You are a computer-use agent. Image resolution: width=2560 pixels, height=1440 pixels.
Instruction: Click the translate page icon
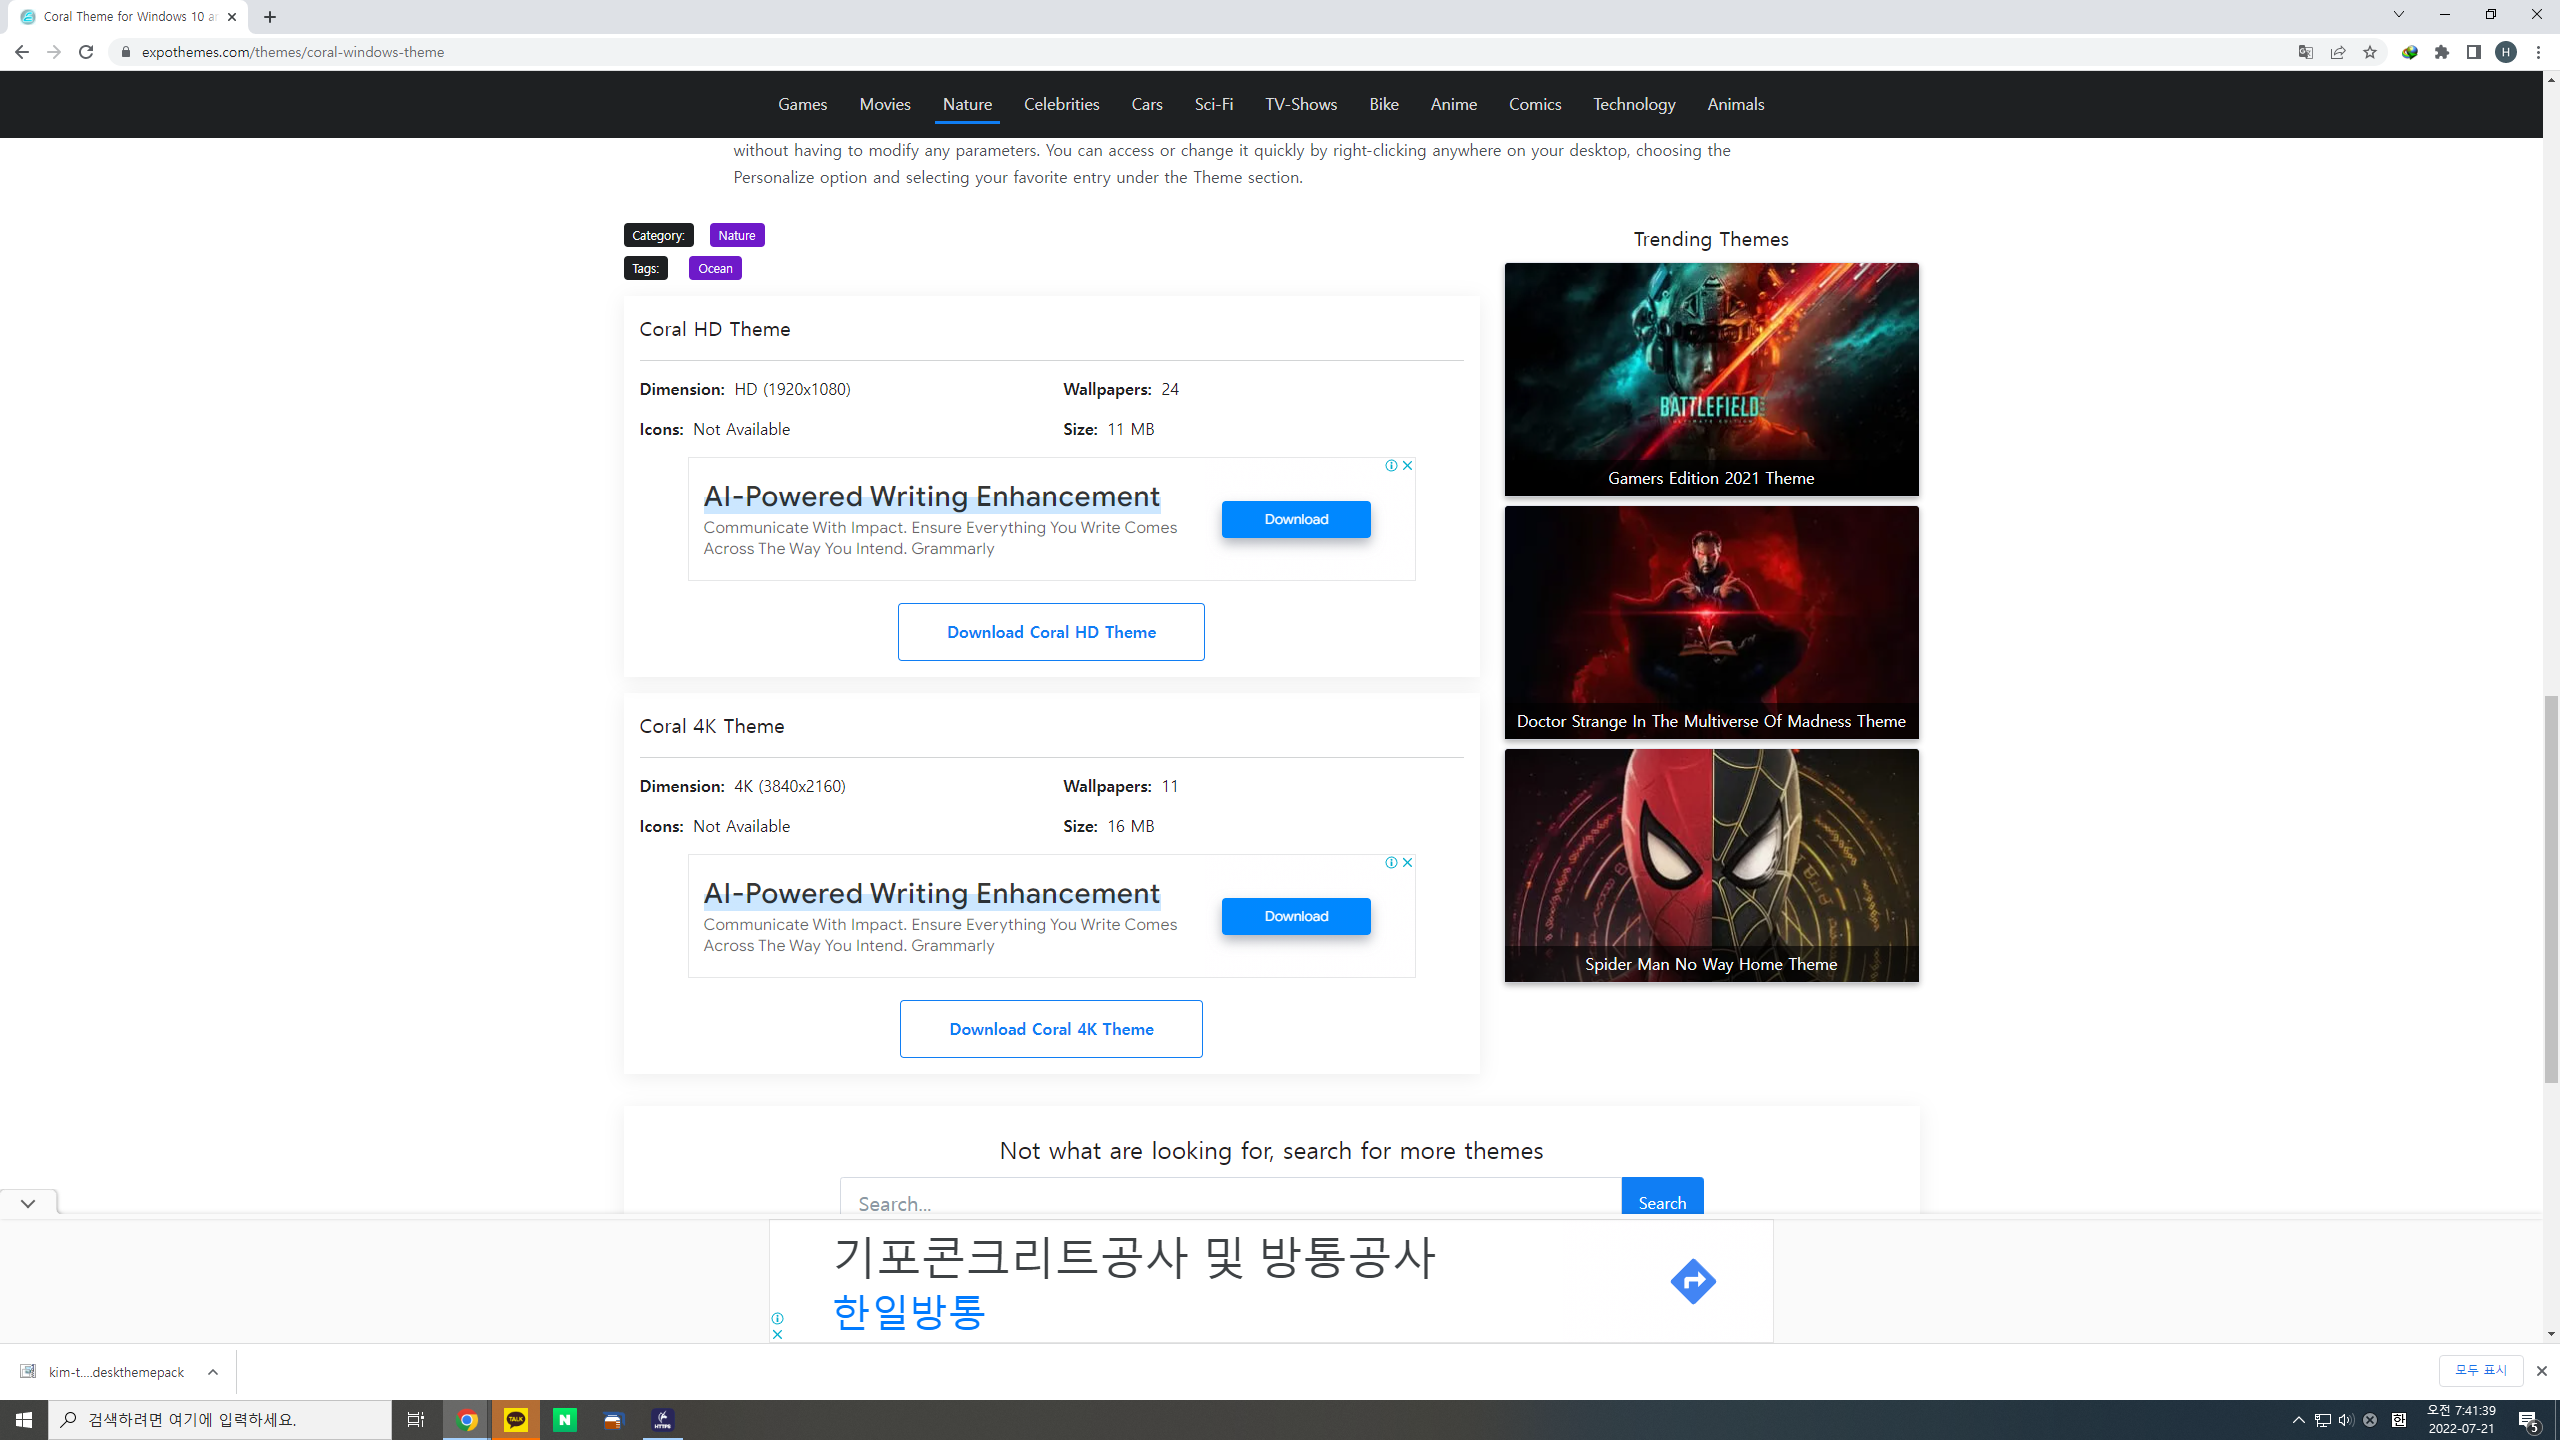[2306, 52]
